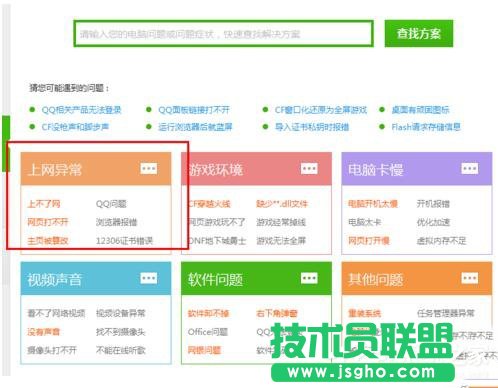The width and height of the screenshot is (498, 388).
Task: Open the DNF地下城勇士 fix
Action: pyautogui.click(x=217, y=241)
